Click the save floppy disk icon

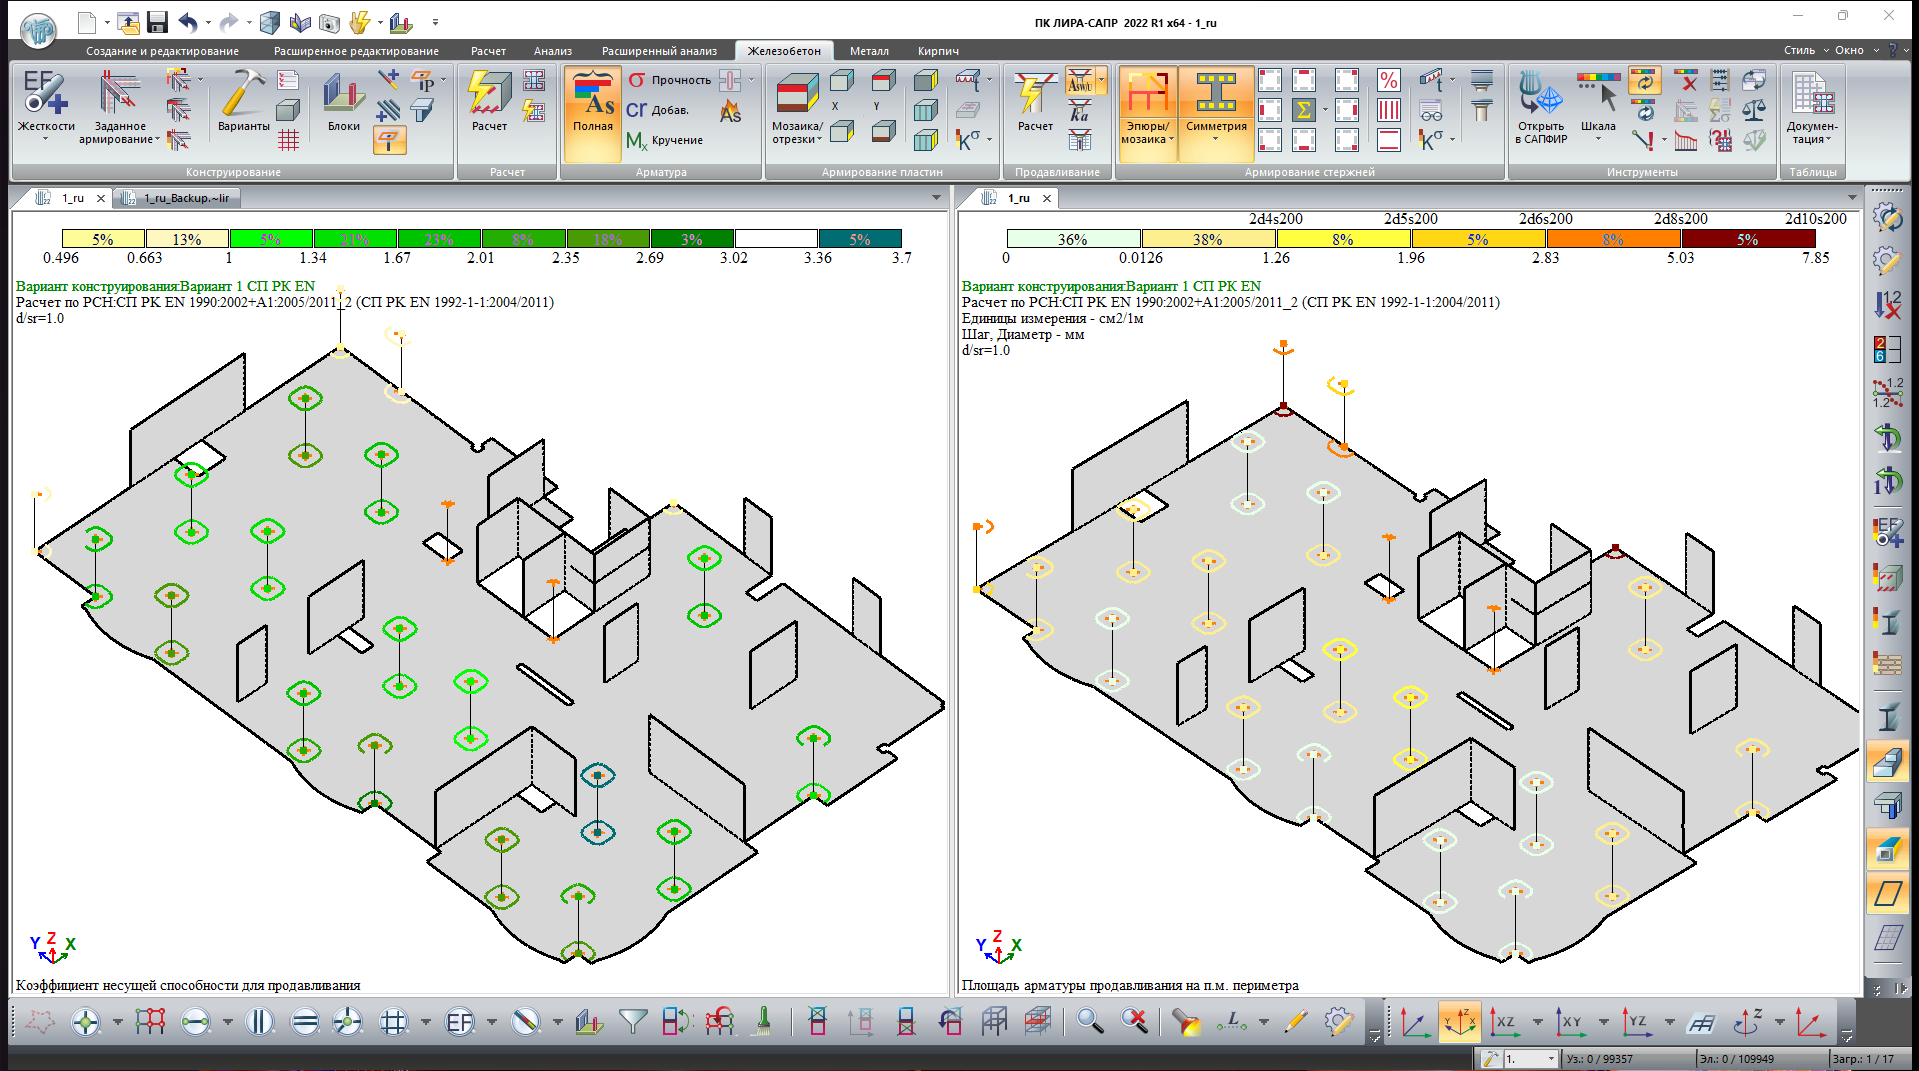157,22
